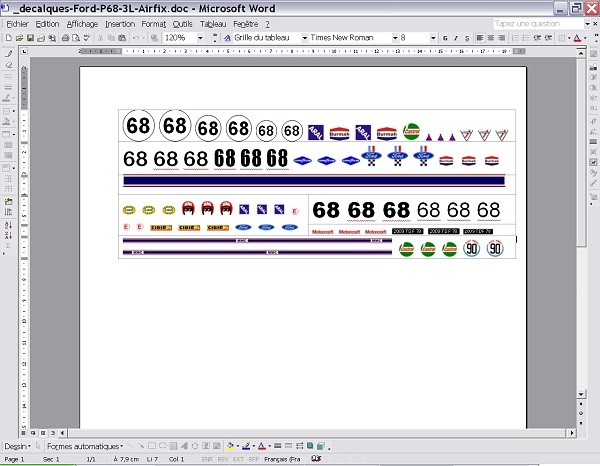
Task: Click the fill color paint bucket
Action: tap(230, 446)
